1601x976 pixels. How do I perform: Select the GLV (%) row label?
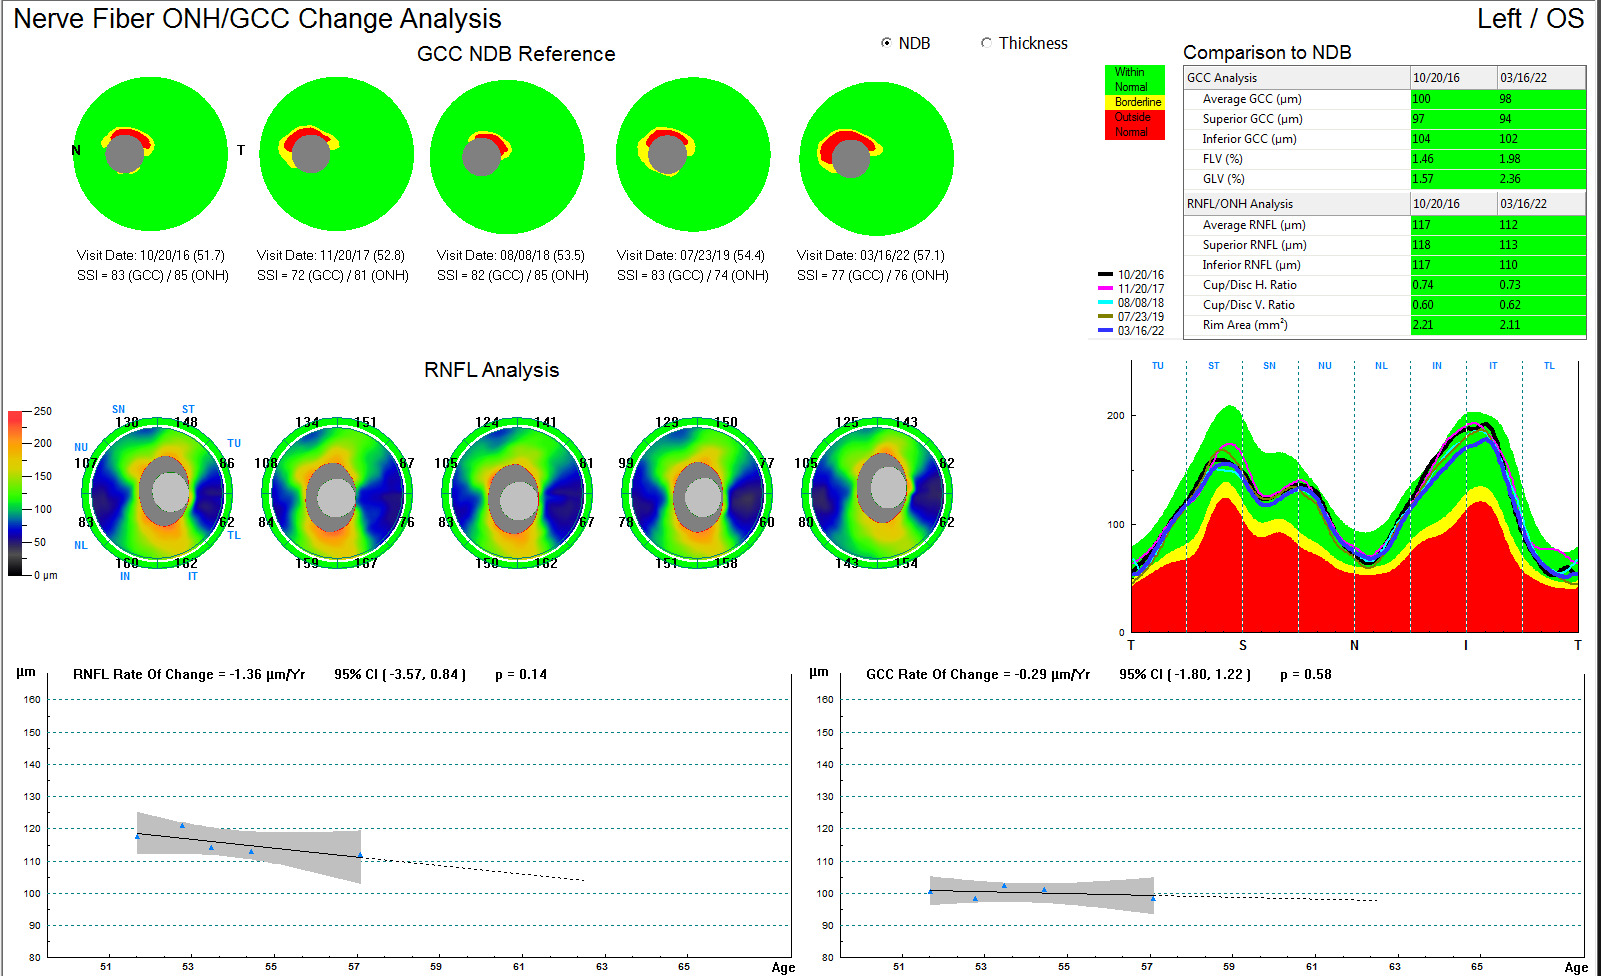pos(1223,179)
